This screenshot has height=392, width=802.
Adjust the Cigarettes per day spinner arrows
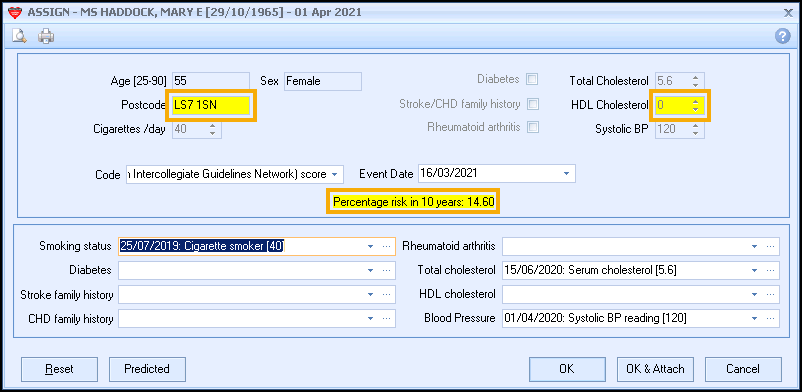coord(212,129)
